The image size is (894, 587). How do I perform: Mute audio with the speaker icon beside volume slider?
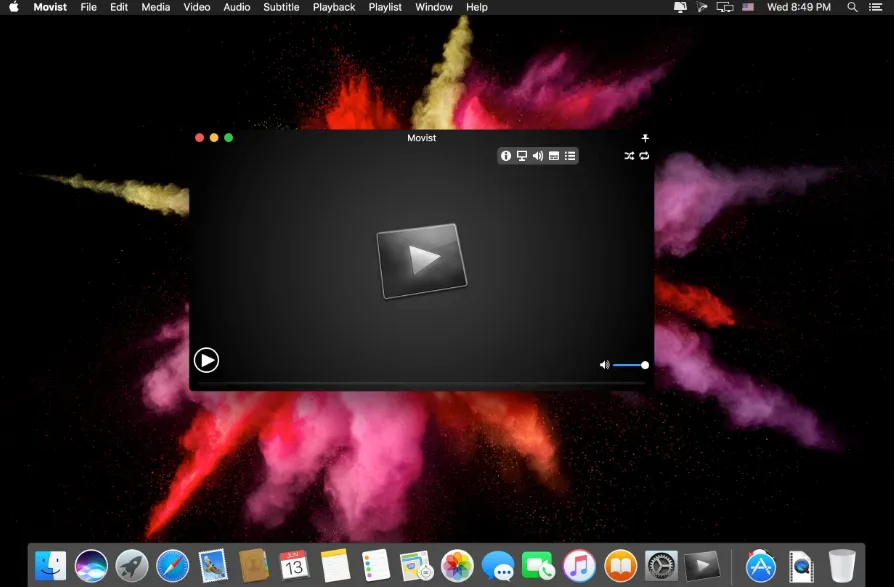point(605,365)
